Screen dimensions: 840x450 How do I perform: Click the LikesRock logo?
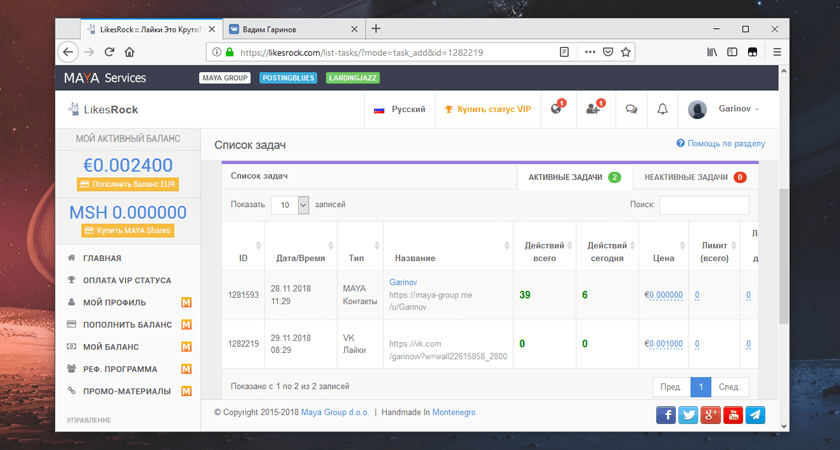[x=103, y=109]
